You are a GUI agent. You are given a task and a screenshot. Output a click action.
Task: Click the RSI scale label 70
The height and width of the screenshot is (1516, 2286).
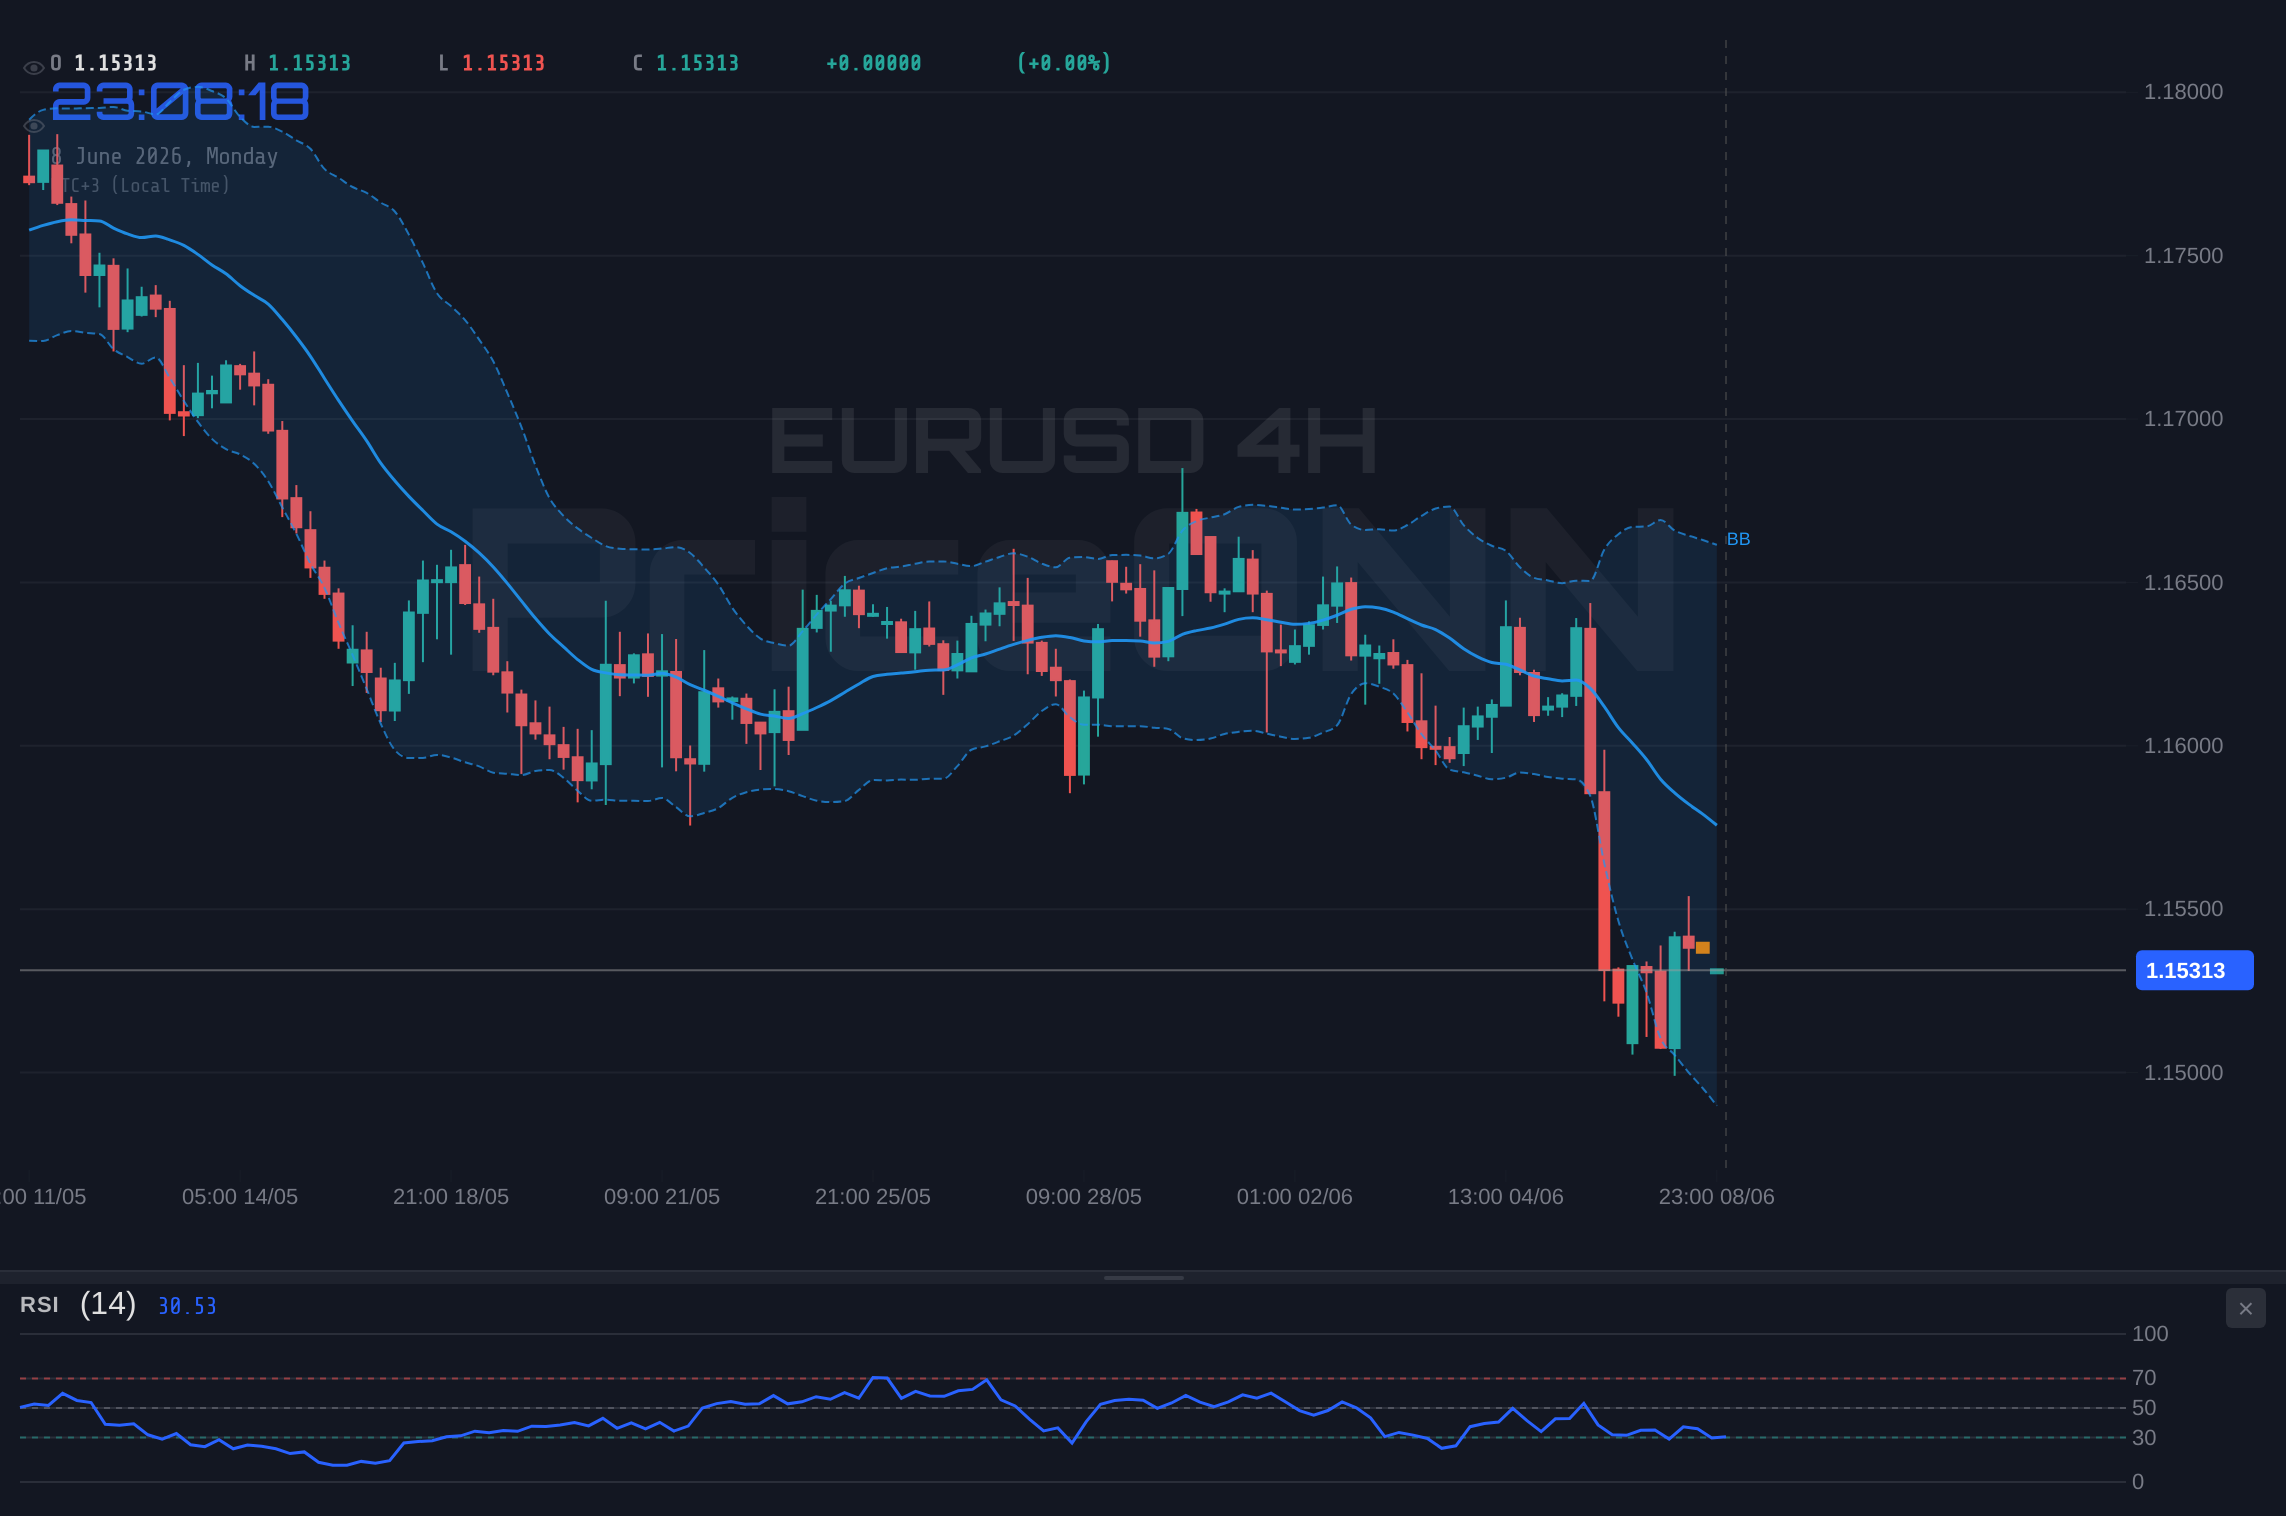coord(2144,1378)
